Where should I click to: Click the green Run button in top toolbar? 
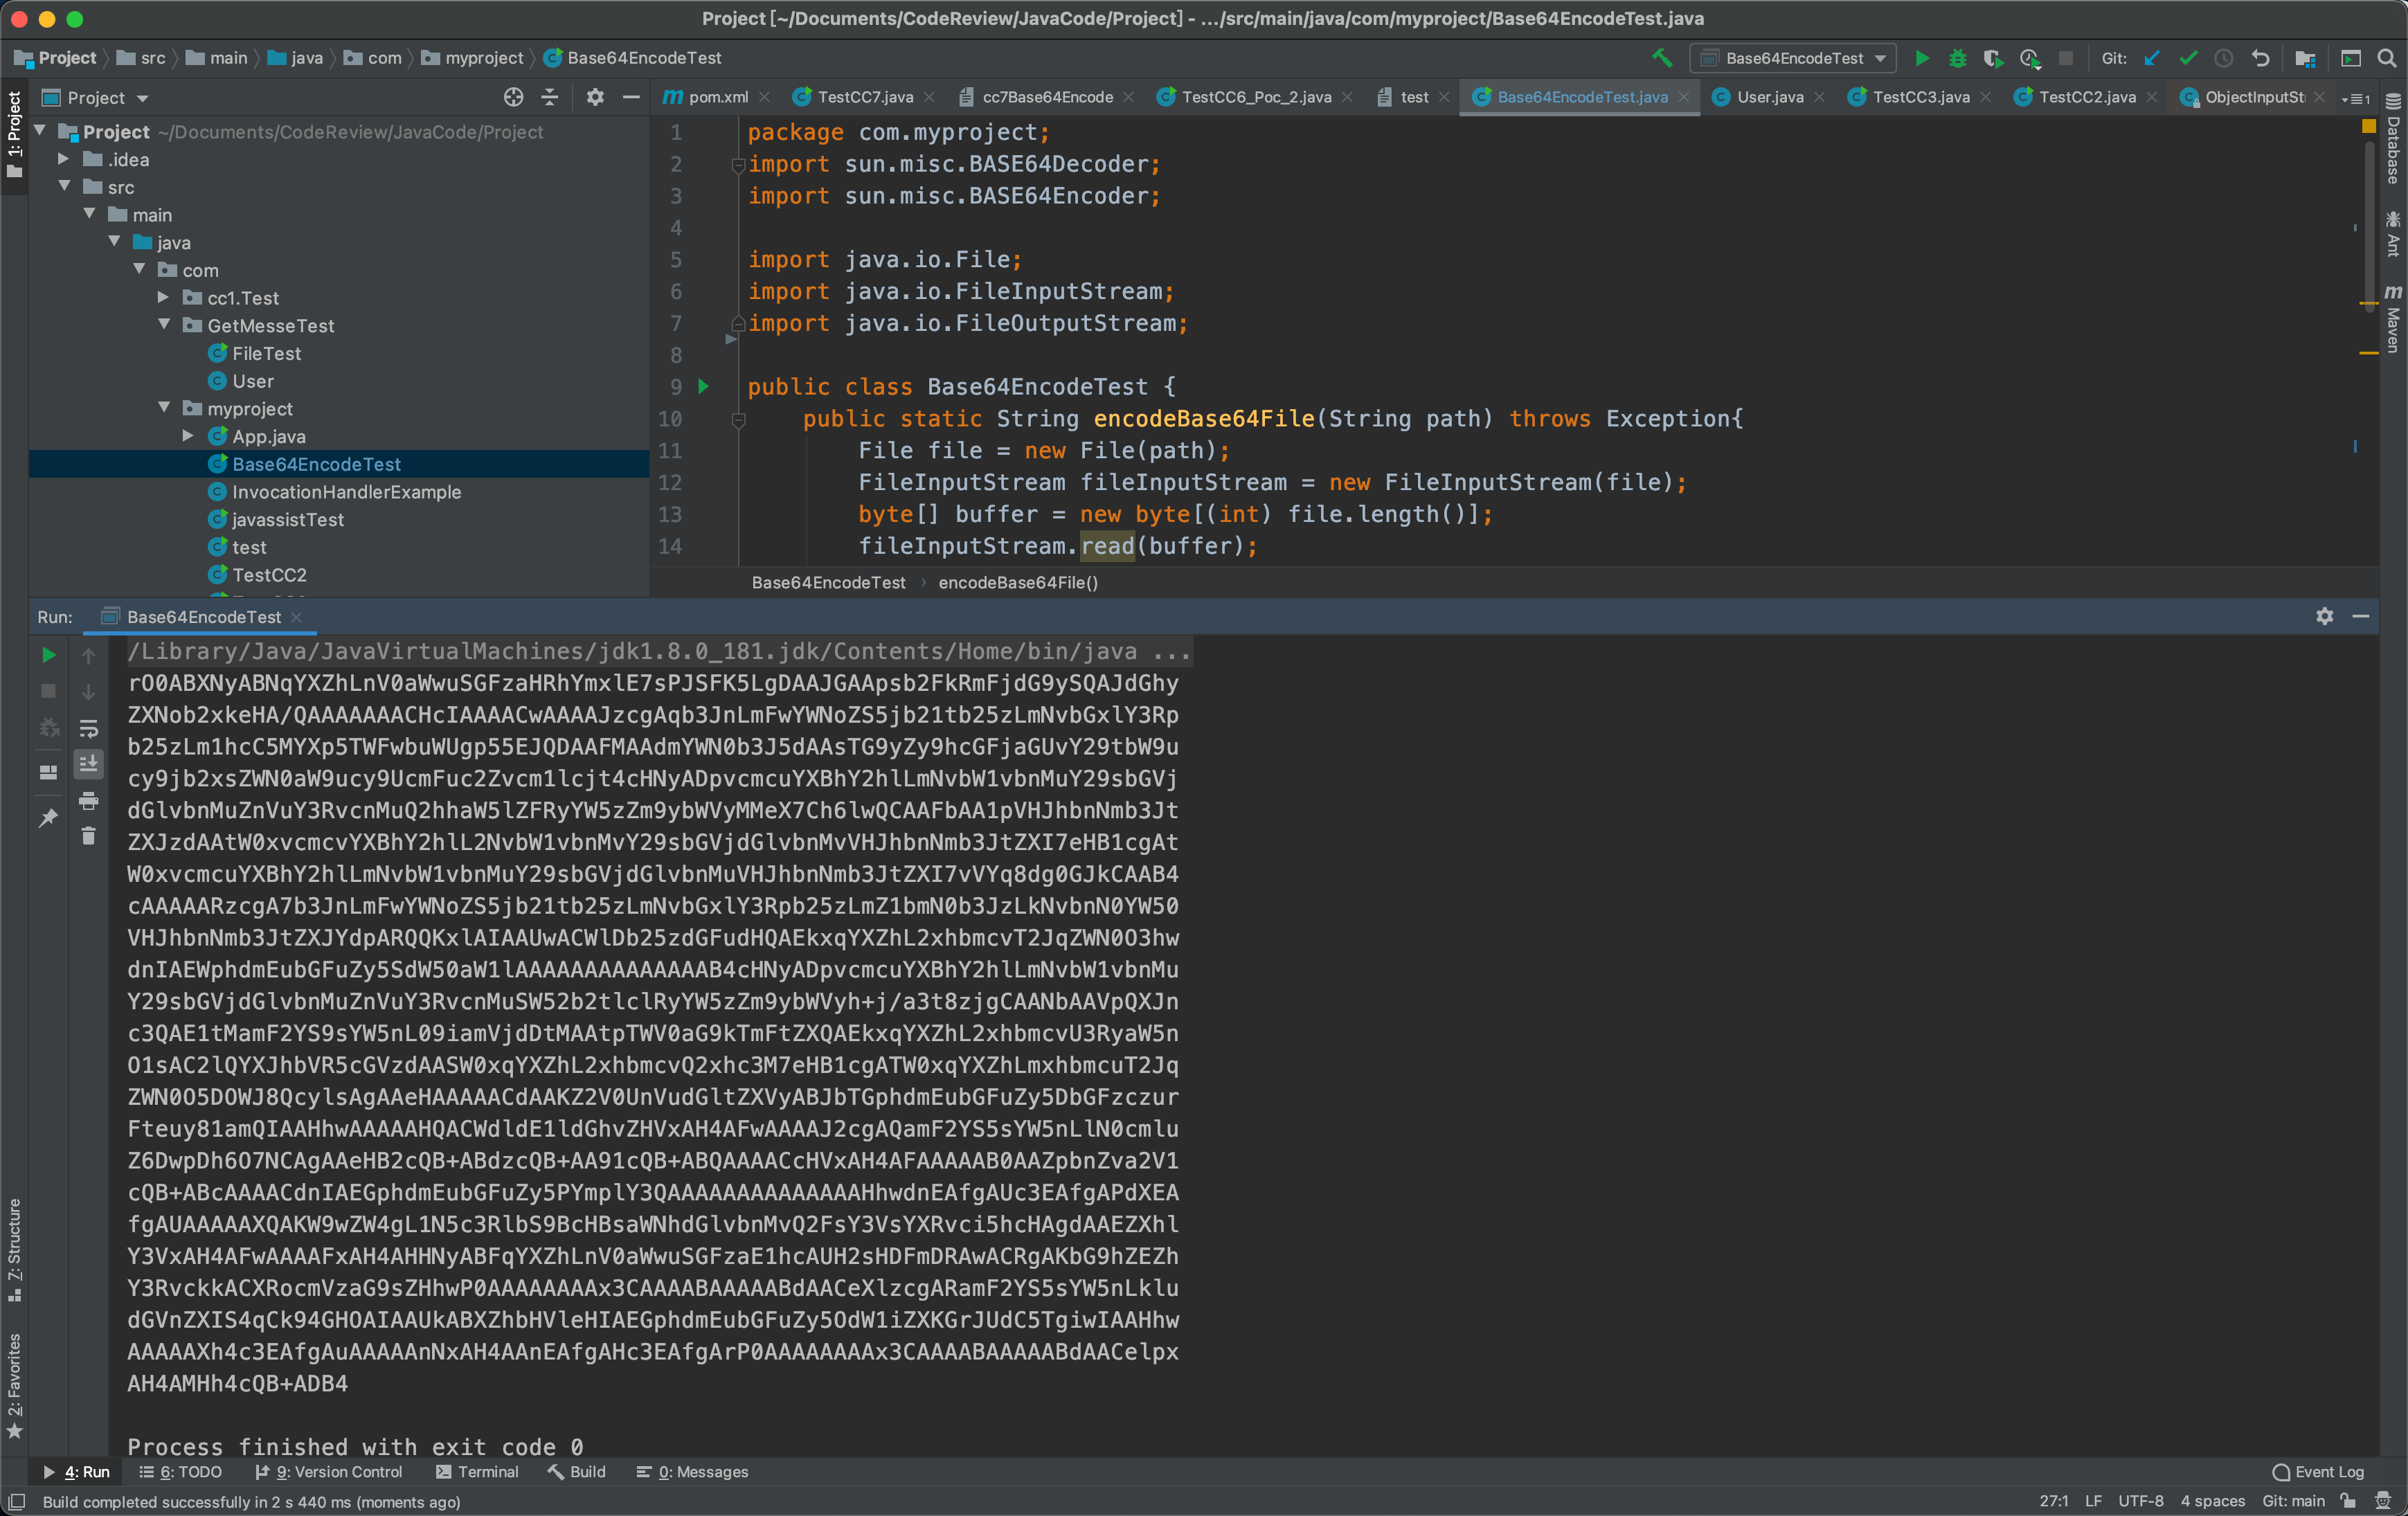tap(1921, 58)
